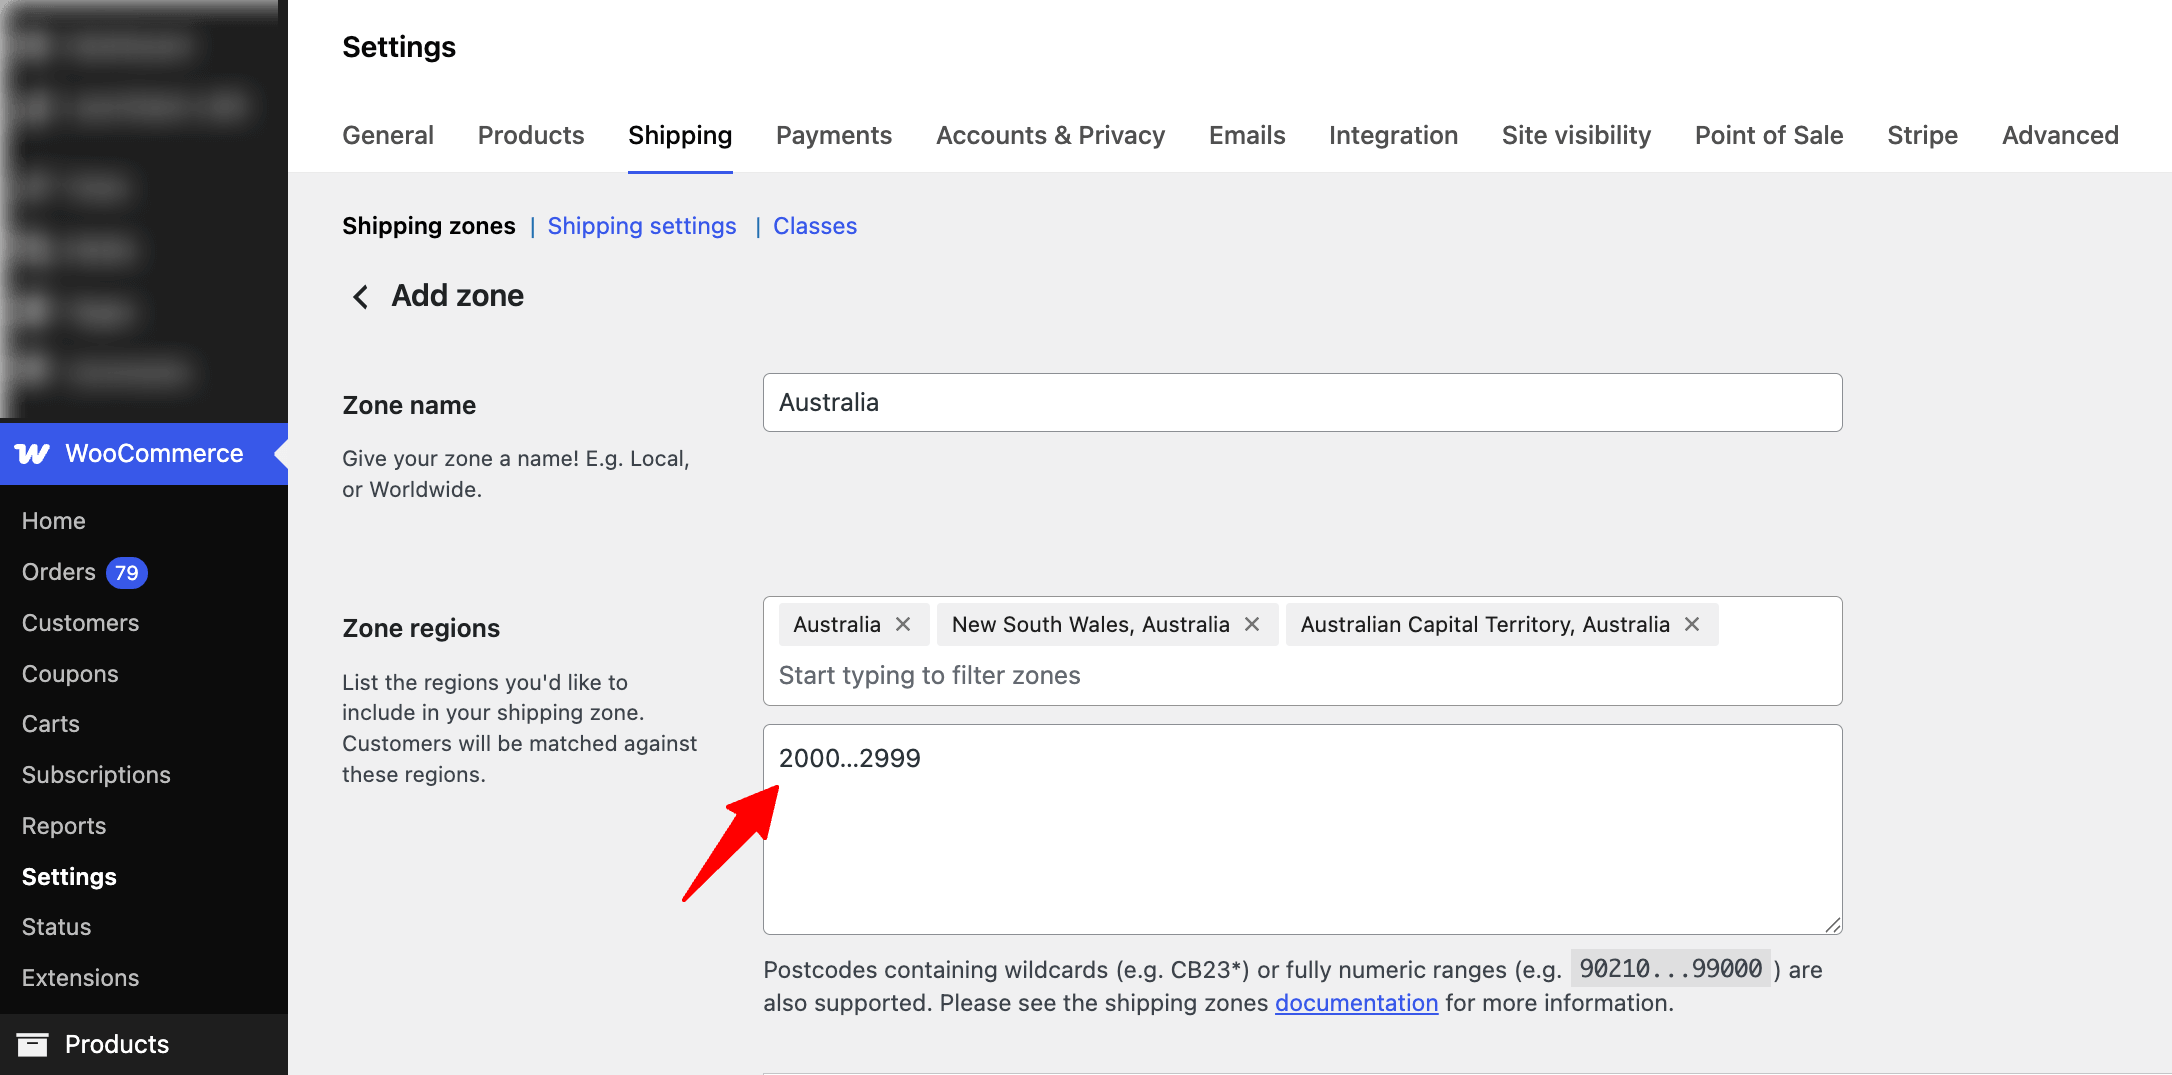2172x1075 pixels.
Task: Click the back arrow beside Add zone
Action: tap(360, 296)
